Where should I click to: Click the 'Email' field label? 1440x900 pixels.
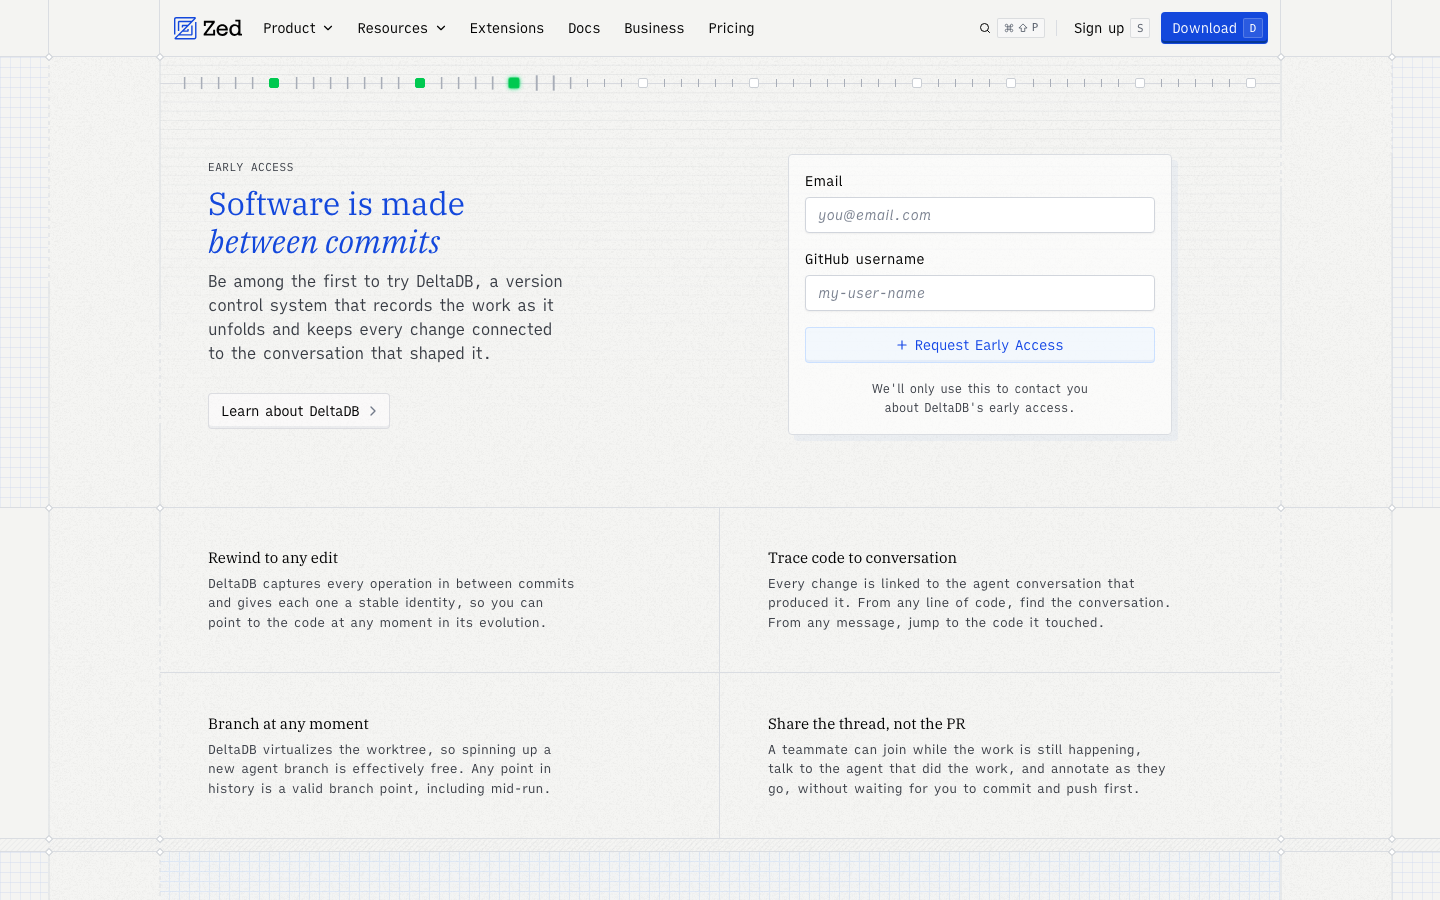(x=824, y=181)
